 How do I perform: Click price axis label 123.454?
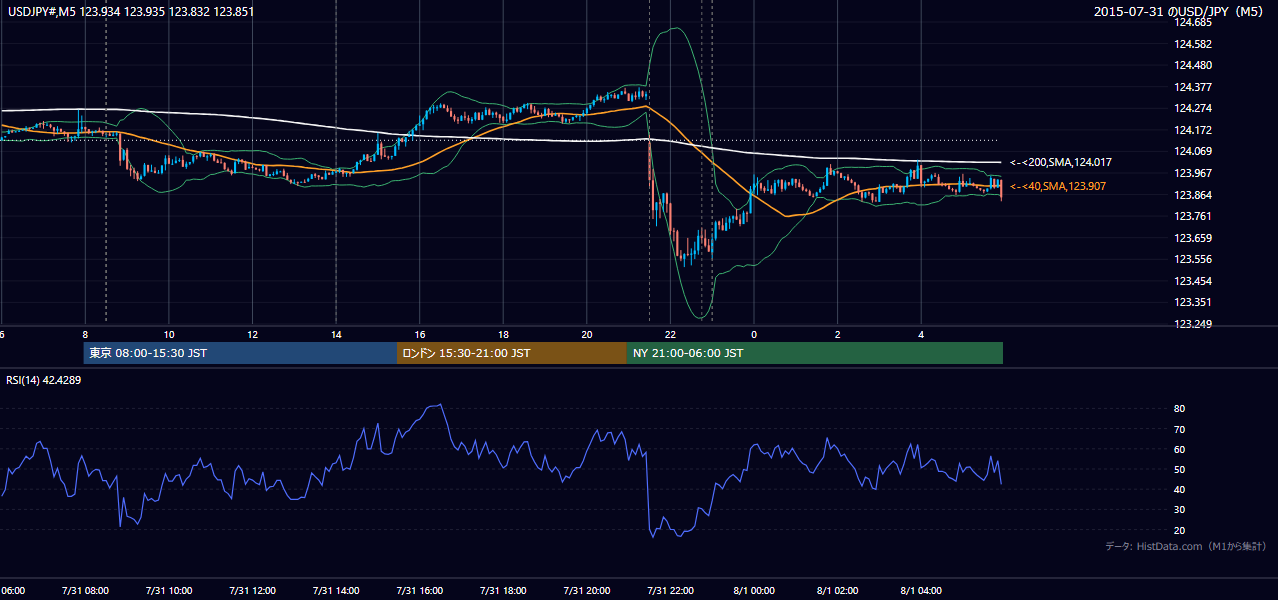[1194, 281]
